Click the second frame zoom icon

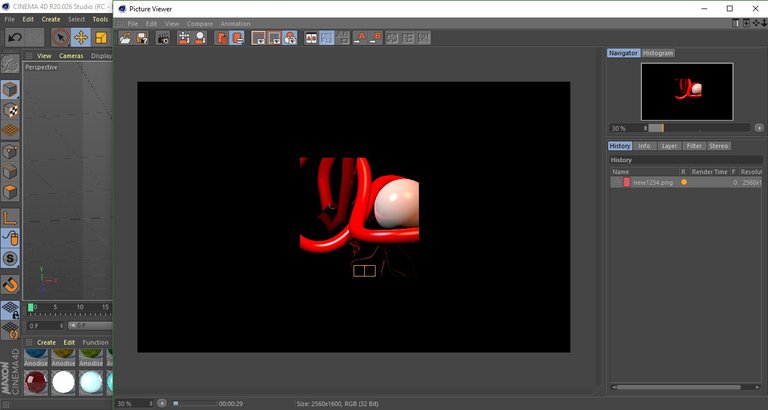(x=274, y=38)
